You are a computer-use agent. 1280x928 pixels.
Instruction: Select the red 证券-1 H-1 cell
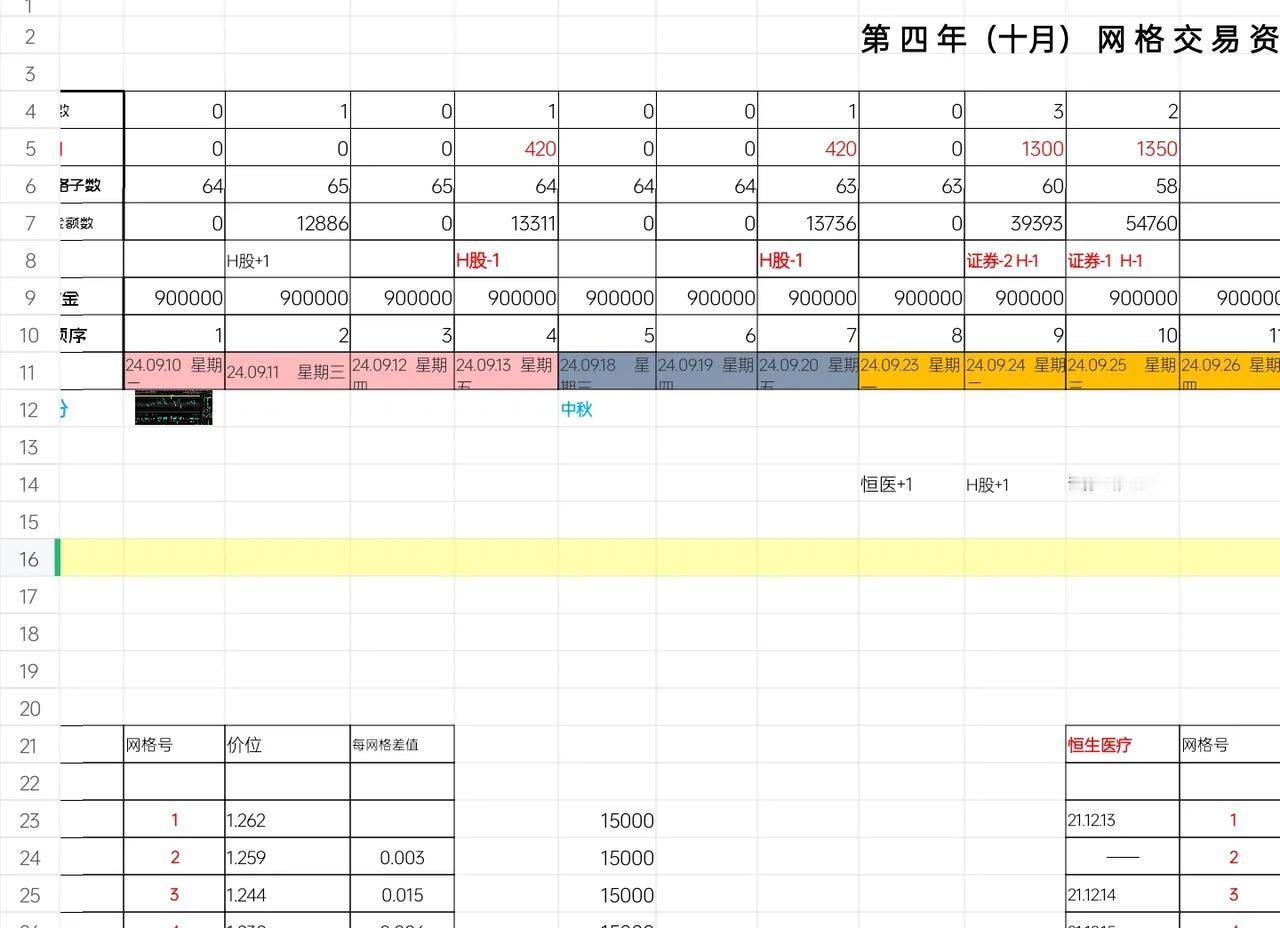click(1123, 261)
